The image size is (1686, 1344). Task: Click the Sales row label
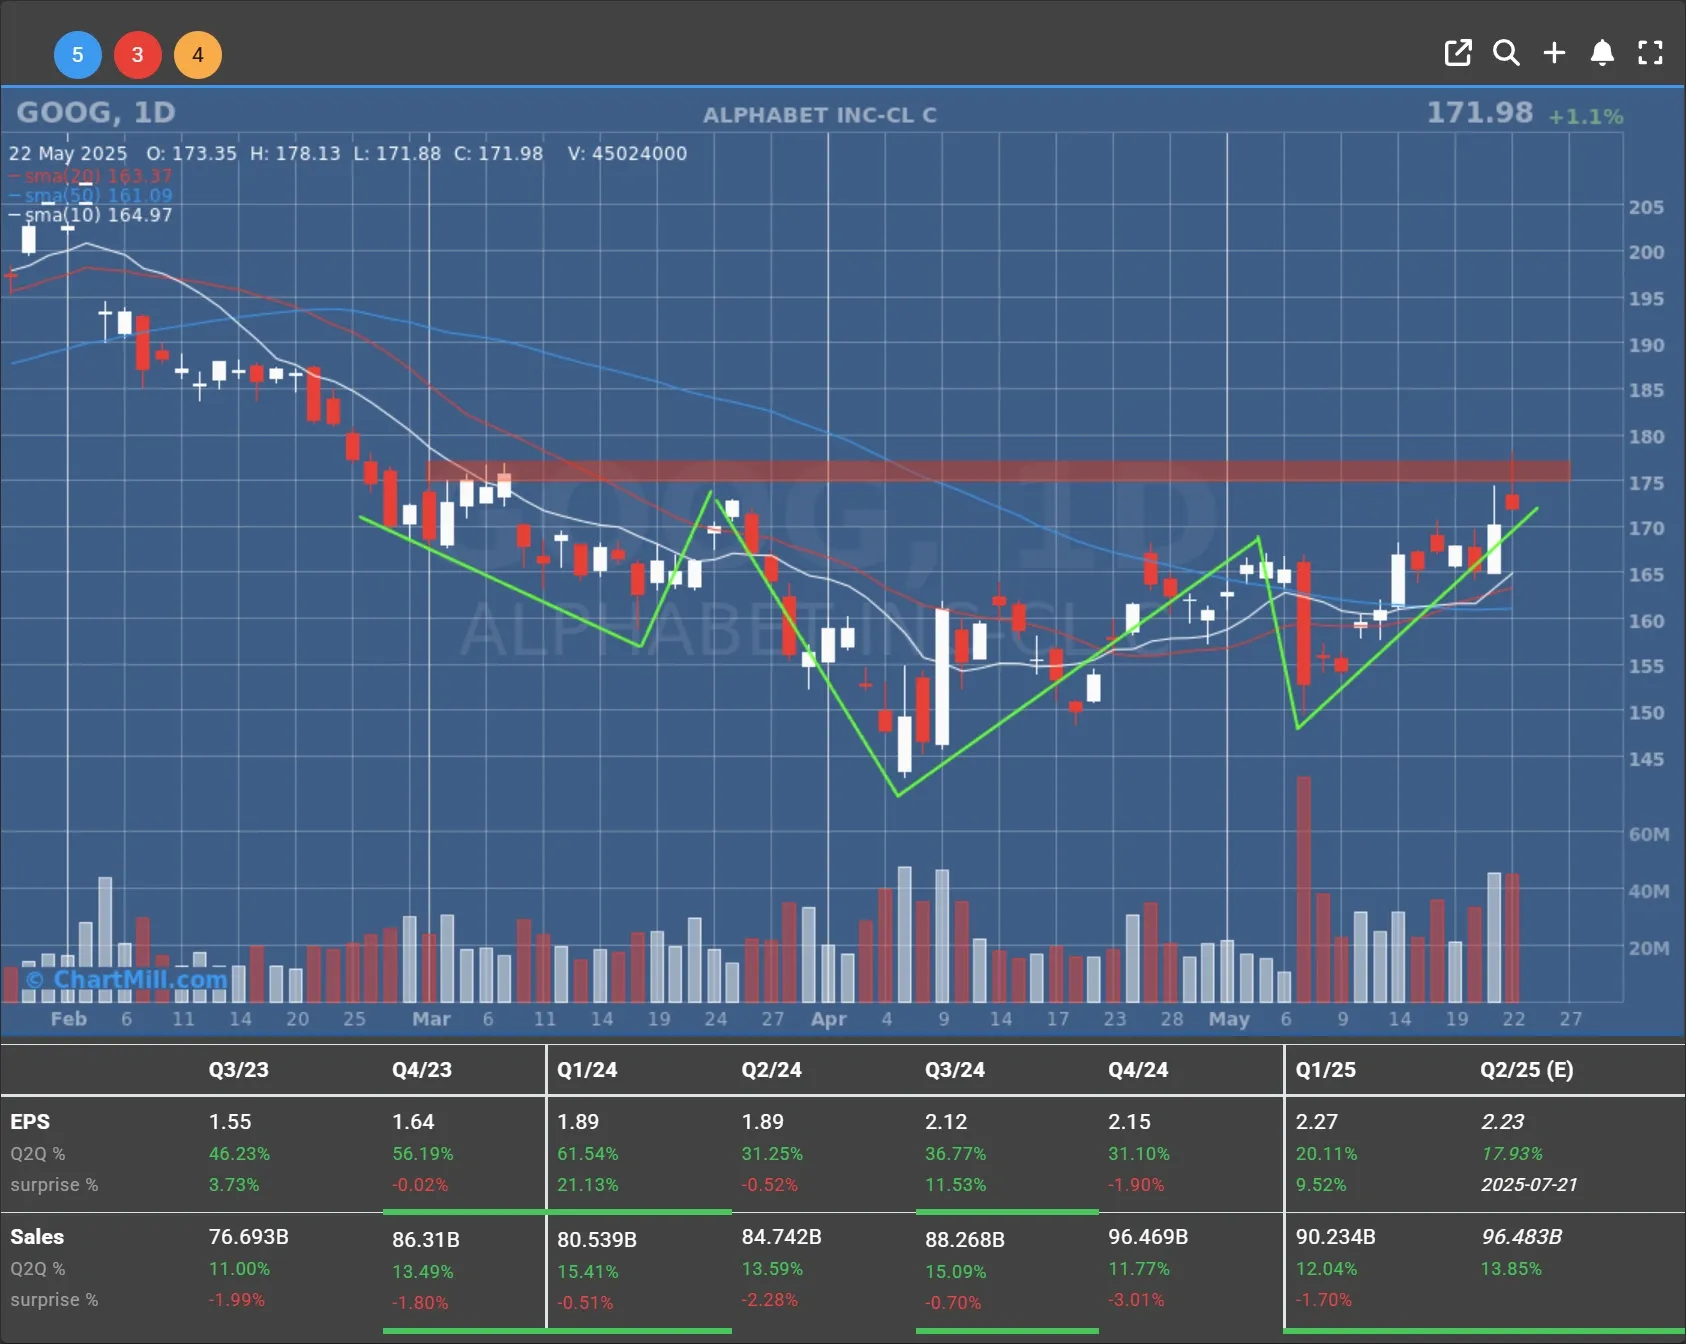coord(37,1237)
